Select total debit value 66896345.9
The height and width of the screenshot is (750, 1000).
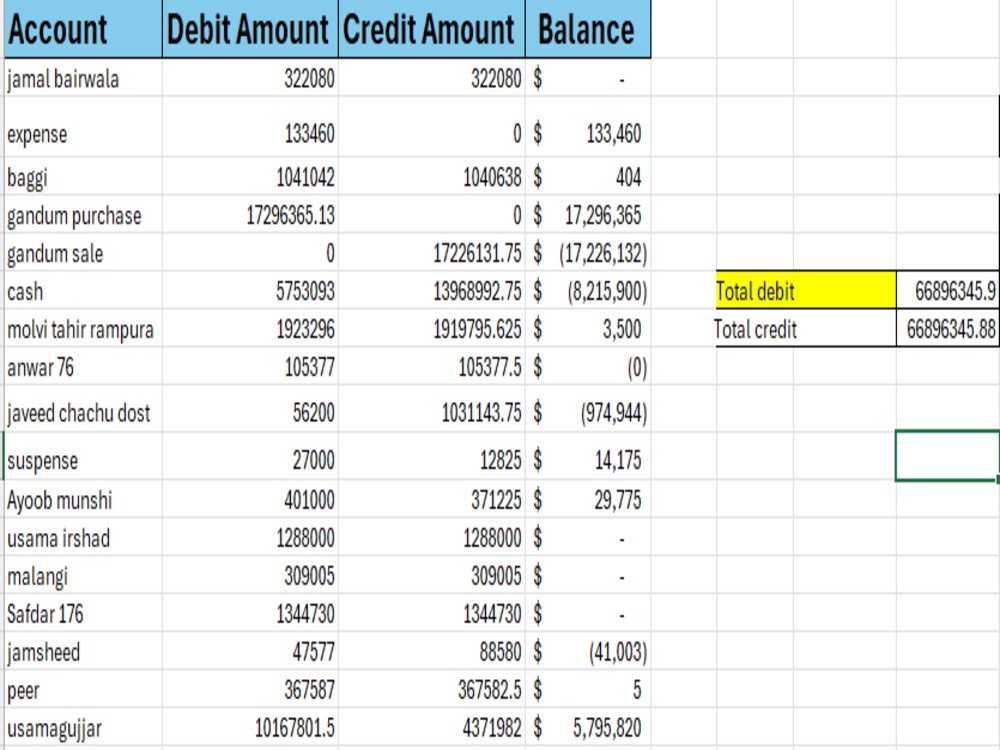(x=948, y=290)
